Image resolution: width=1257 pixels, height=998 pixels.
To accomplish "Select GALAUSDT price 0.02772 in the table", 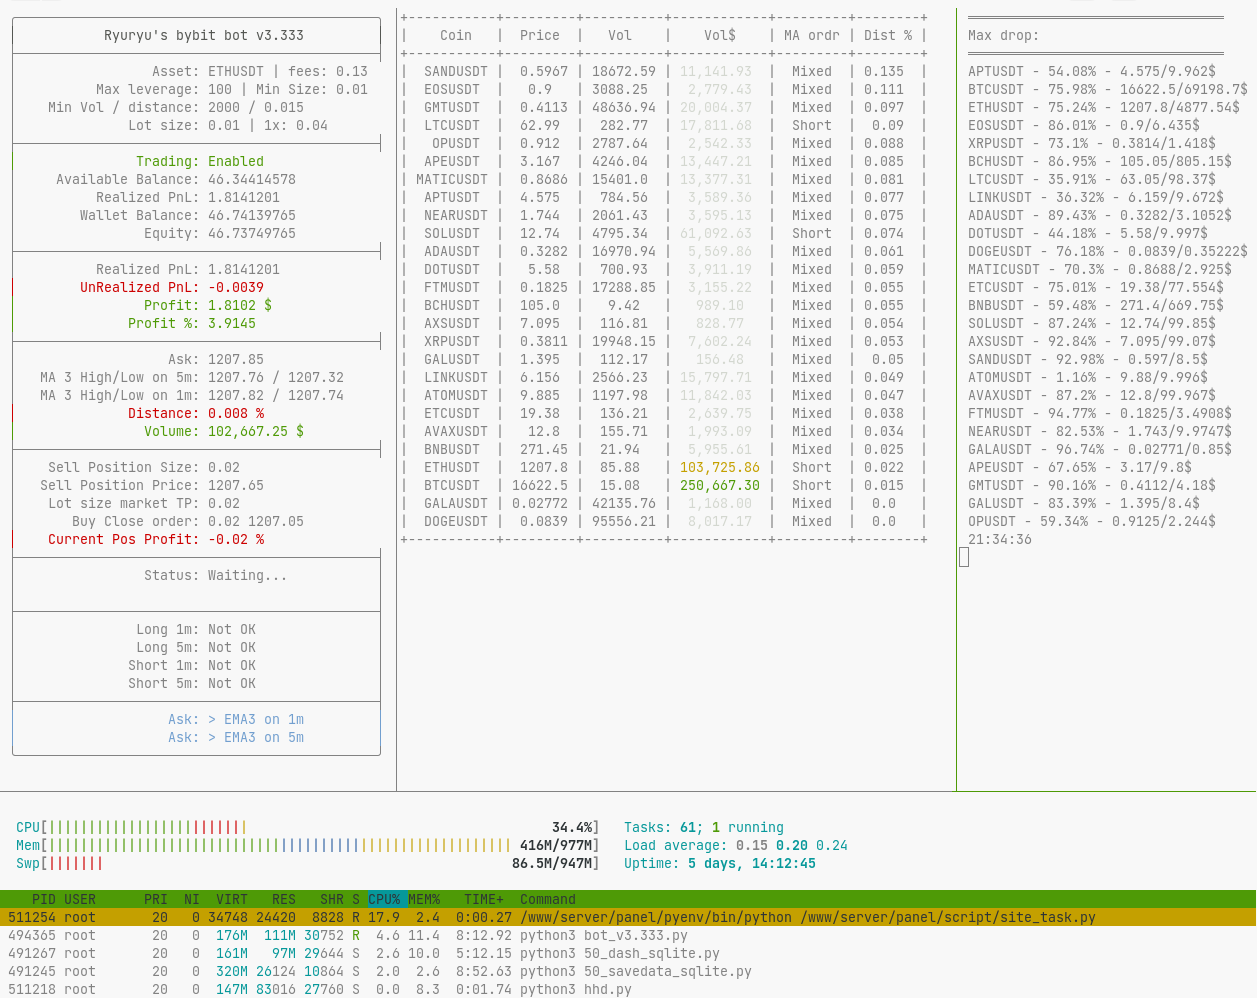I will point(540,503).
